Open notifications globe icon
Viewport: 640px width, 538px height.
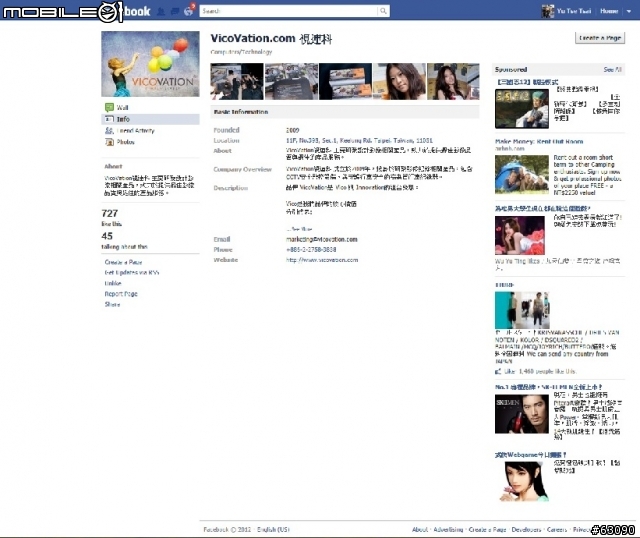click(189, 11)
